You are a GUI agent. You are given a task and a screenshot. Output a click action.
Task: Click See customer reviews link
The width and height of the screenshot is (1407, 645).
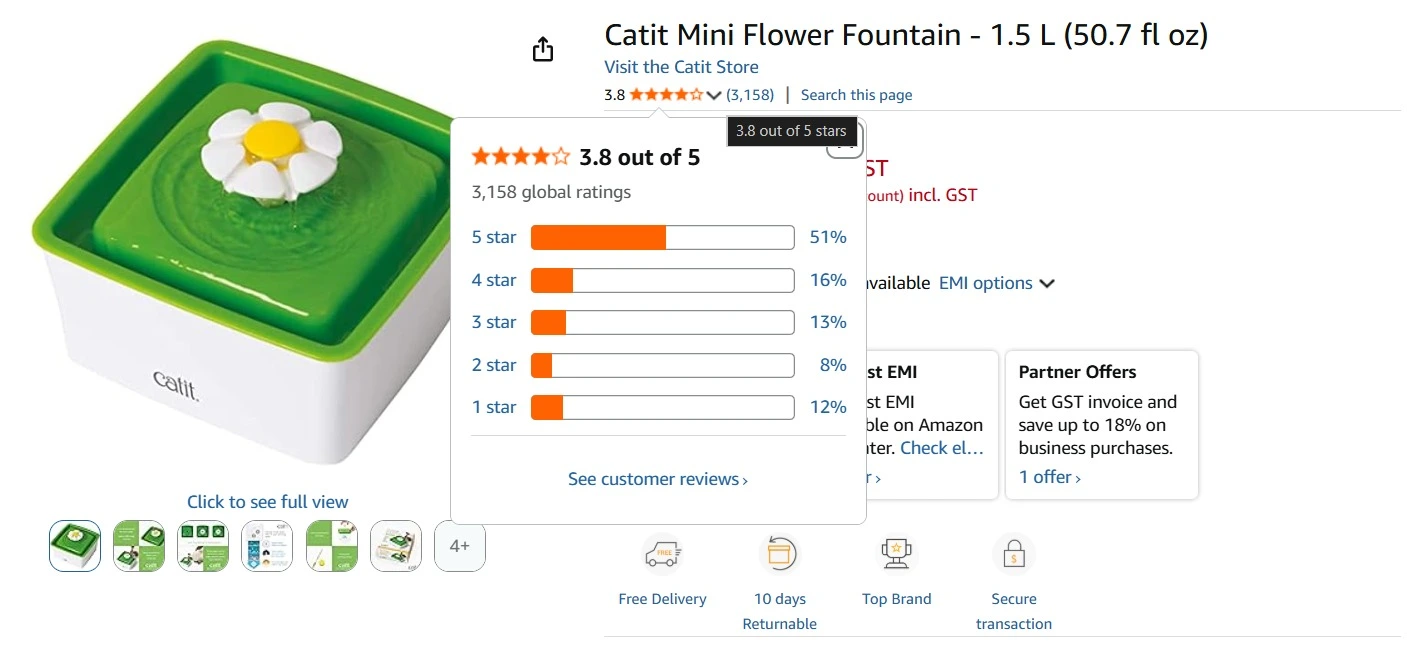(x=657, y=479)
